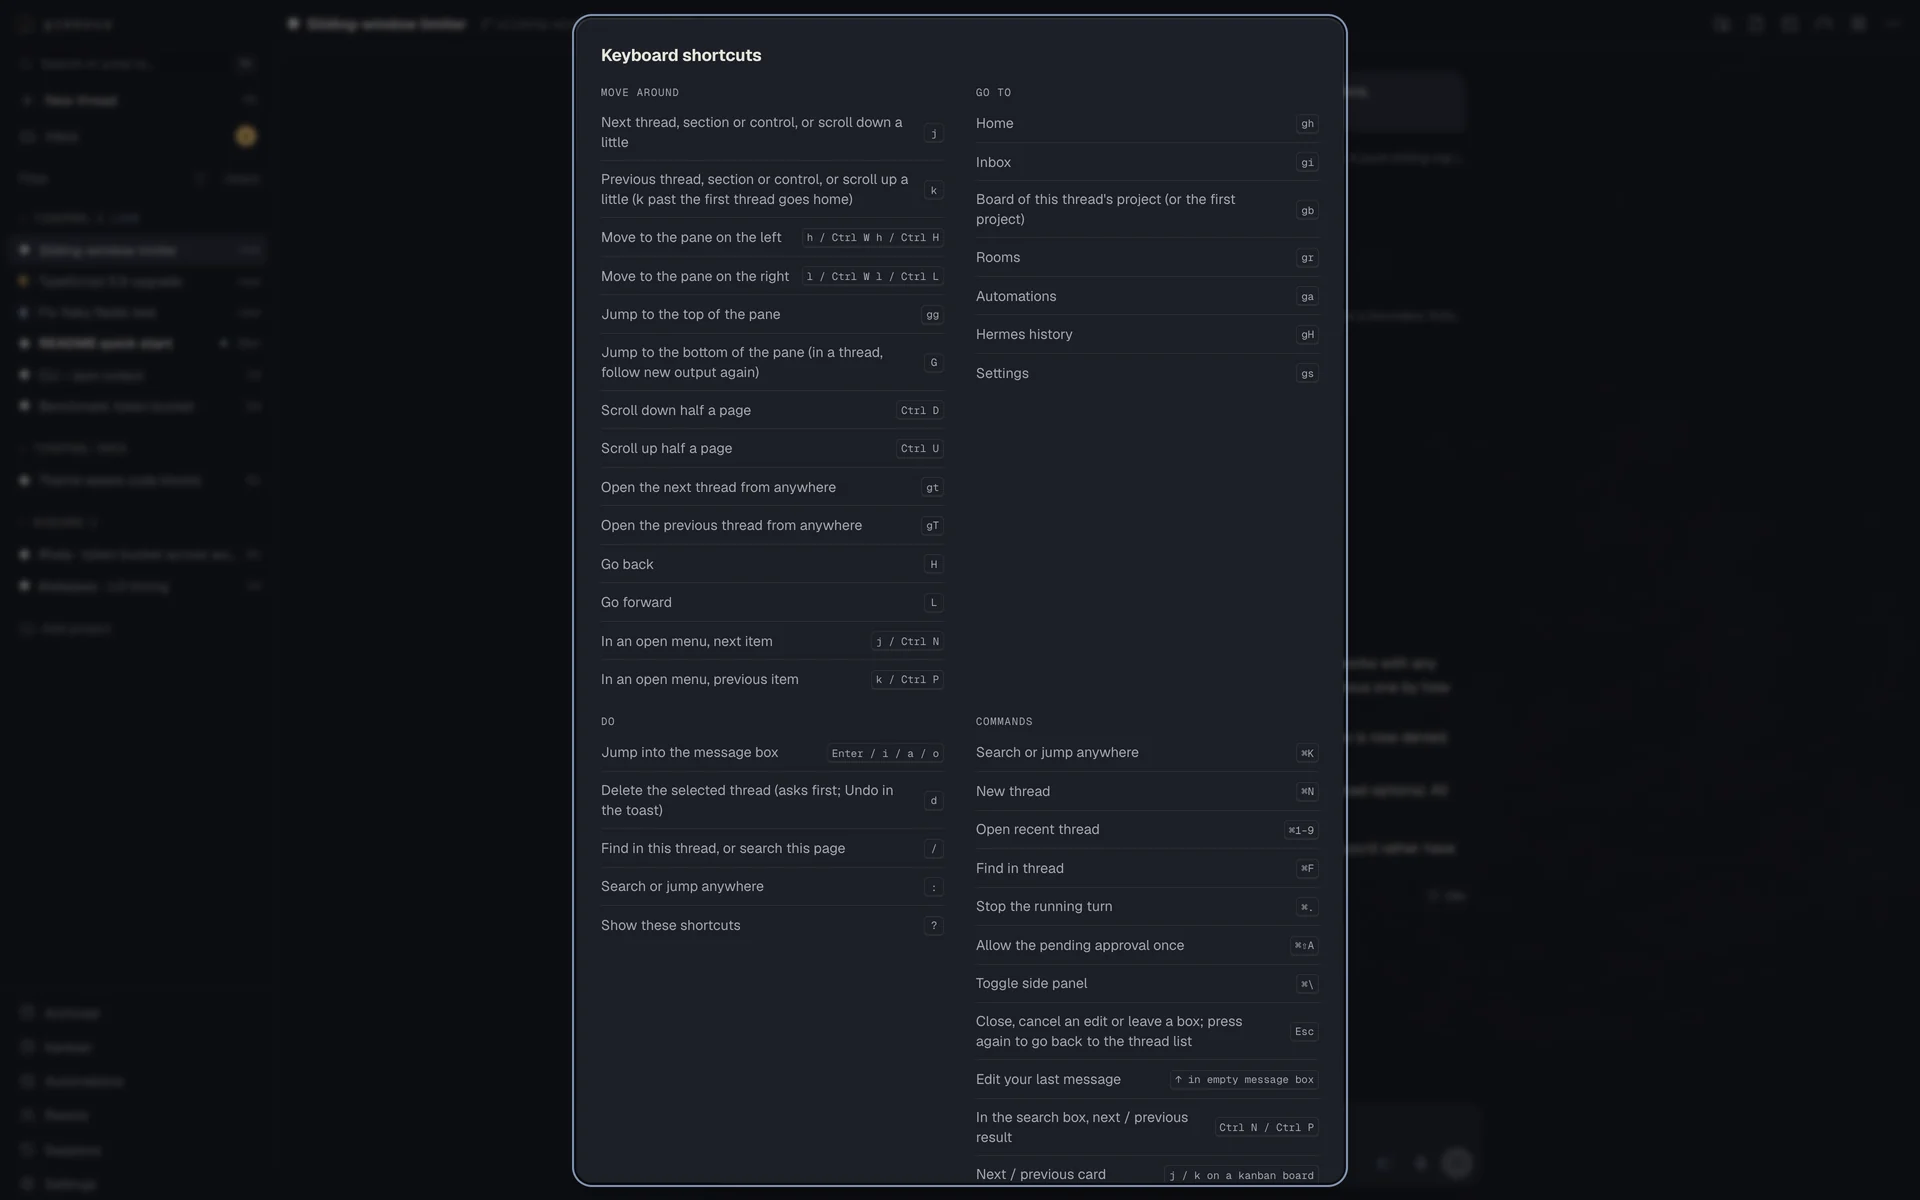Click the "gT" key badge
The height and width of the screenshot is (1200, 1920).
pos(932,526)
